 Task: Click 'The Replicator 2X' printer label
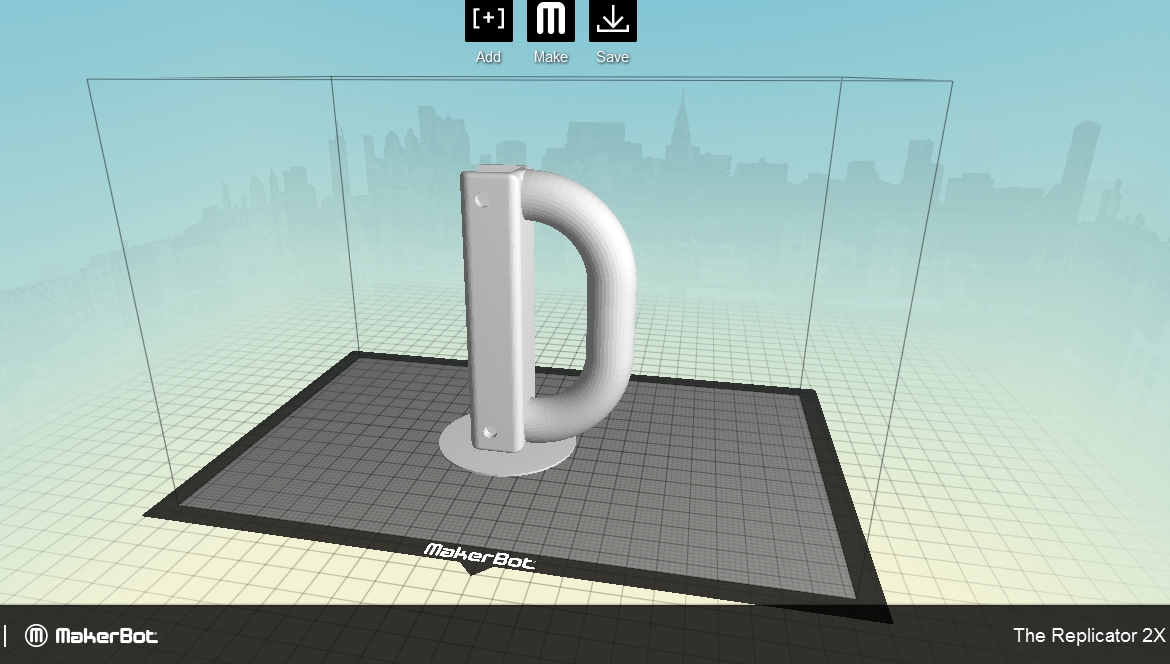pyautogui.click(x=1089, y=636)
